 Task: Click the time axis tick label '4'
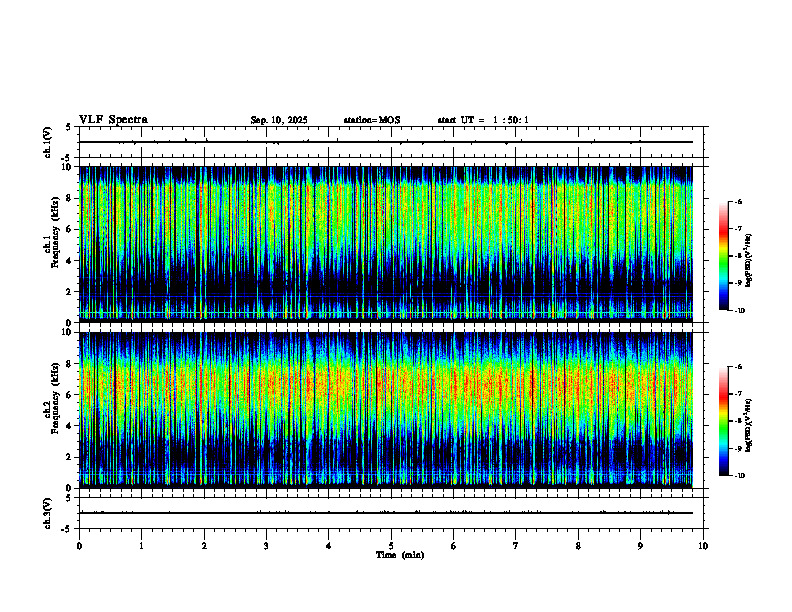329,546
